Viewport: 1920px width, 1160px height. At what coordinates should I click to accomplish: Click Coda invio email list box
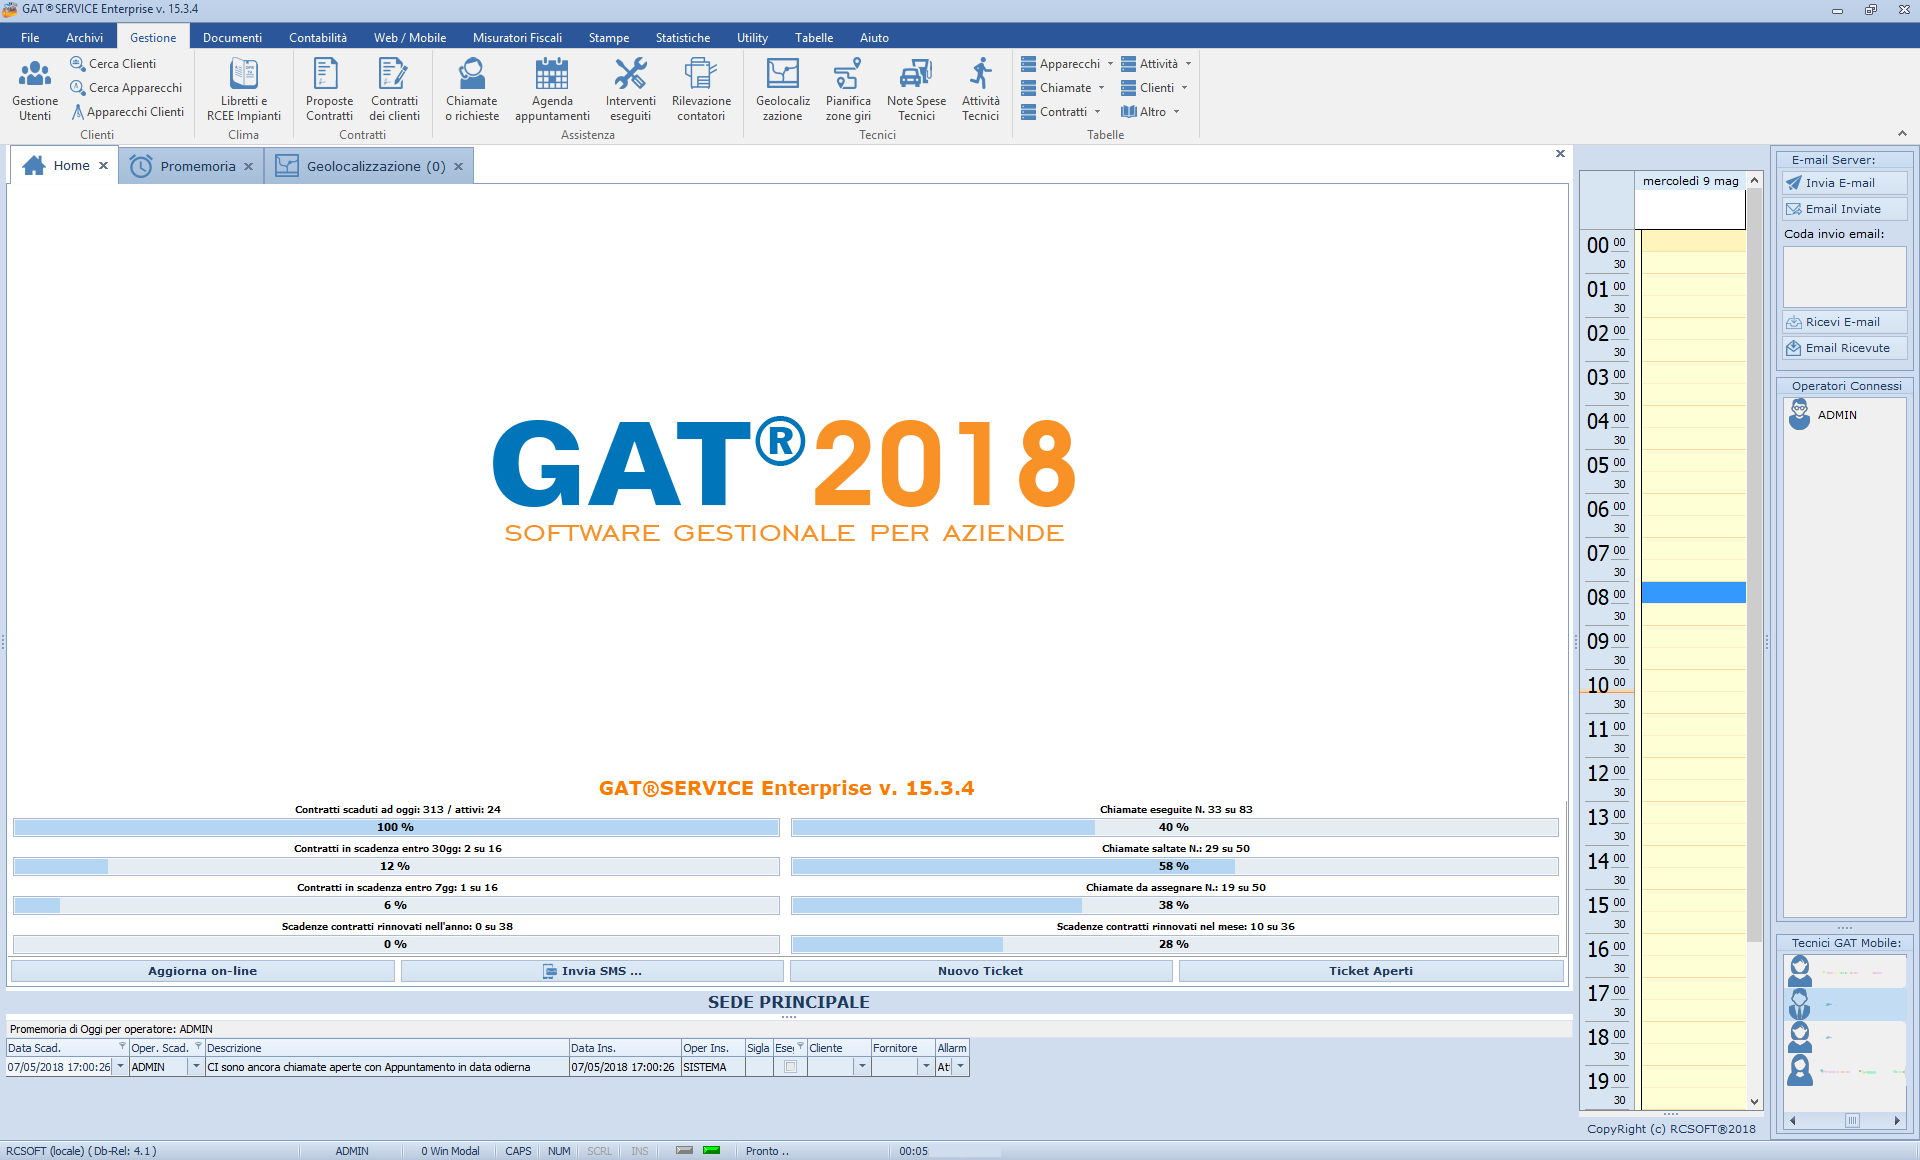tap(1844, 276)
